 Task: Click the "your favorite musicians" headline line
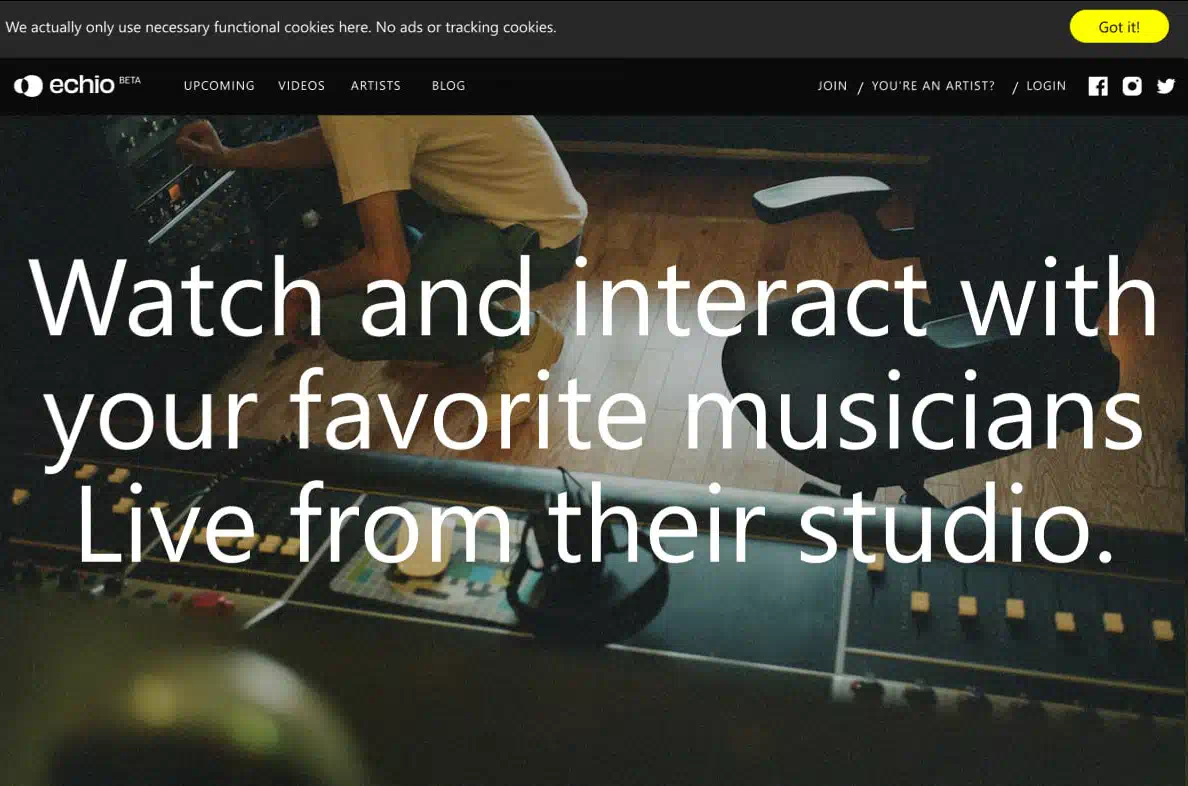(594, 410)
